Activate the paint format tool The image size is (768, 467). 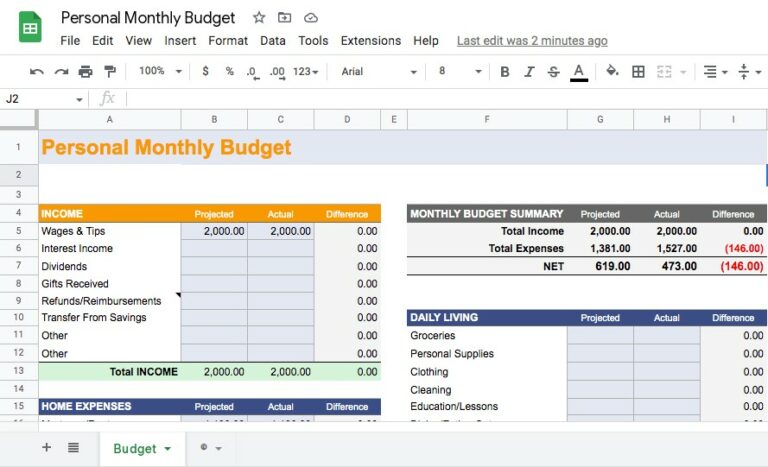click(110, 72)
